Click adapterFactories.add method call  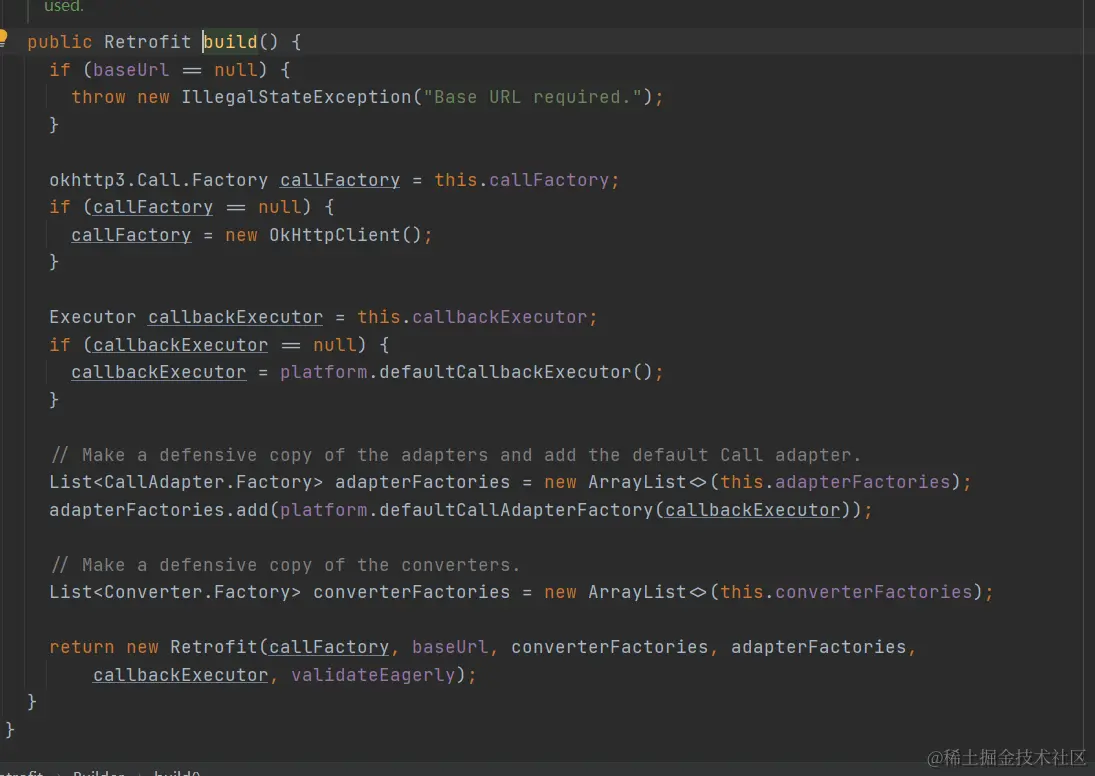tap(159, 510)
